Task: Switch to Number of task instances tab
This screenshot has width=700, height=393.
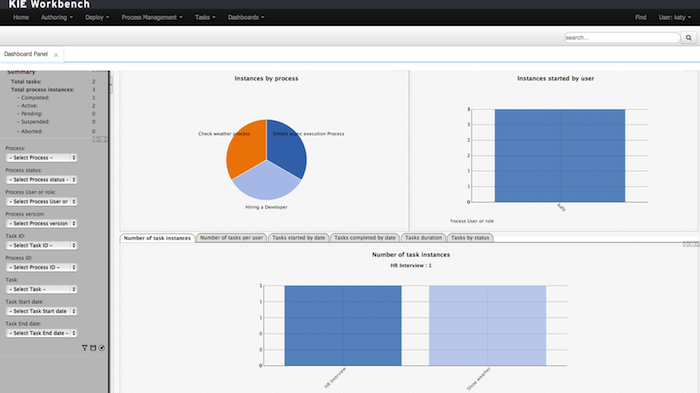Action: tap(157, 238)
